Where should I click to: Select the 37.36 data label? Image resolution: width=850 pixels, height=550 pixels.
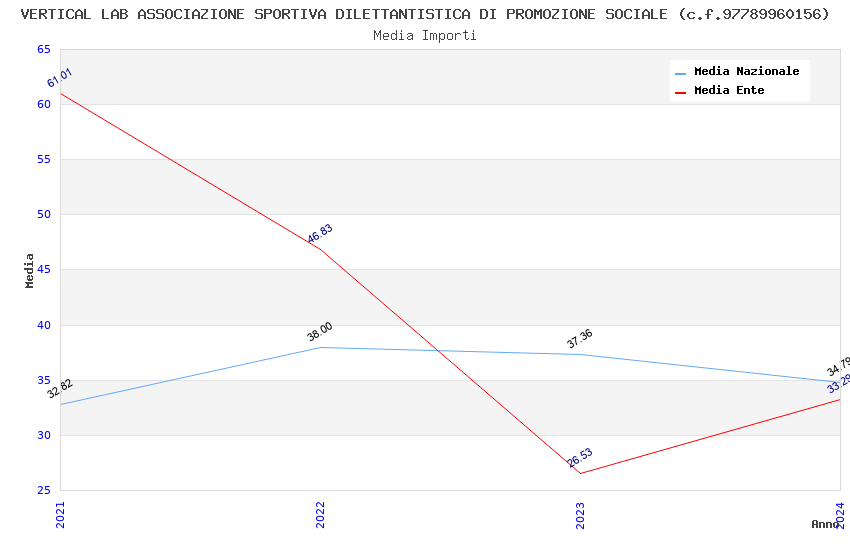coord(580,339)
